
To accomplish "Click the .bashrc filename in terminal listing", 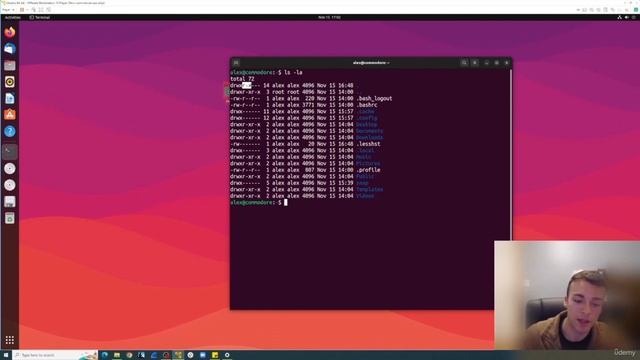I will coord(367,105).
